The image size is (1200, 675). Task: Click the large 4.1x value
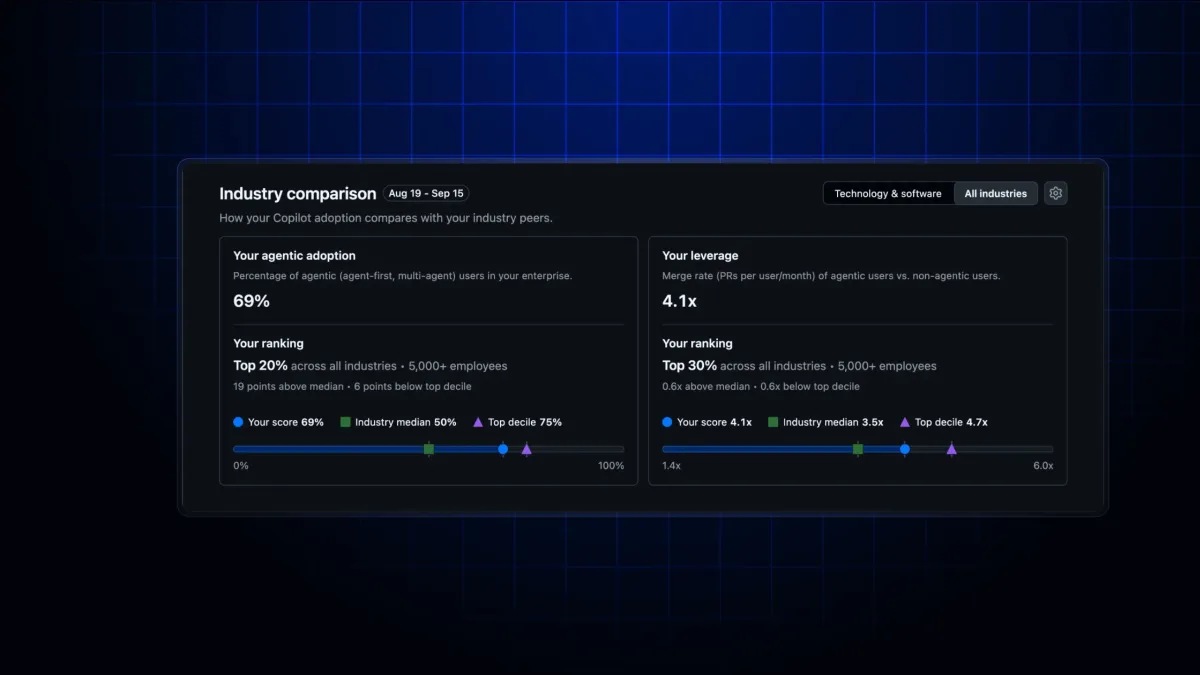coord(679,301)
